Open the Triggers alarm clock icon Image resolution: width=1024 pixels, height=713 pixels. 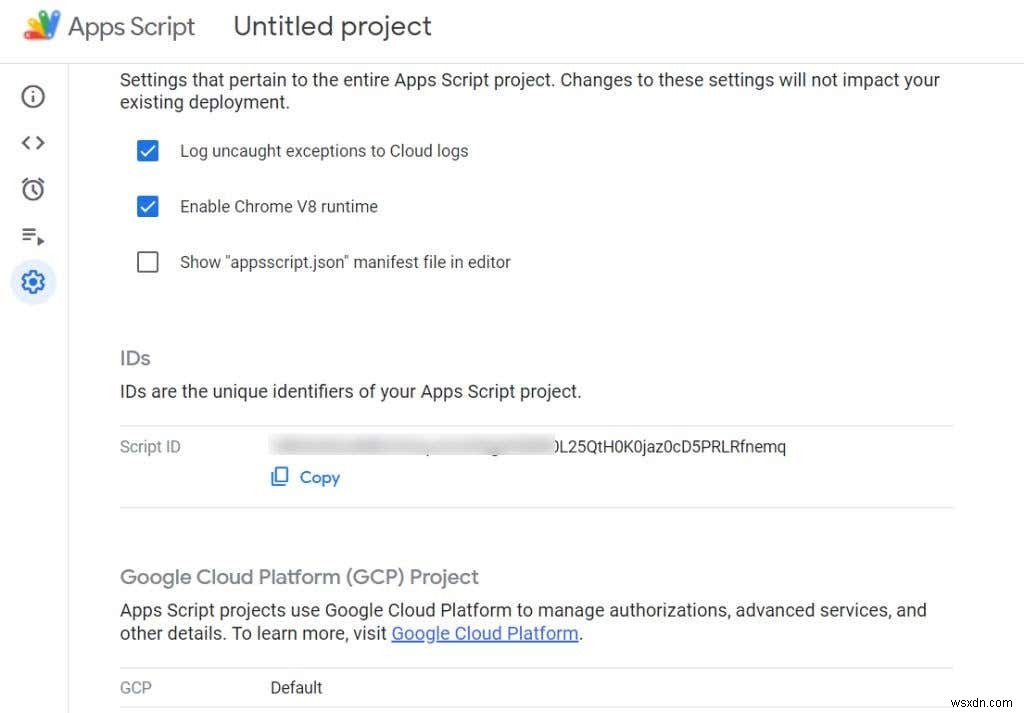[x=33, y=189]
